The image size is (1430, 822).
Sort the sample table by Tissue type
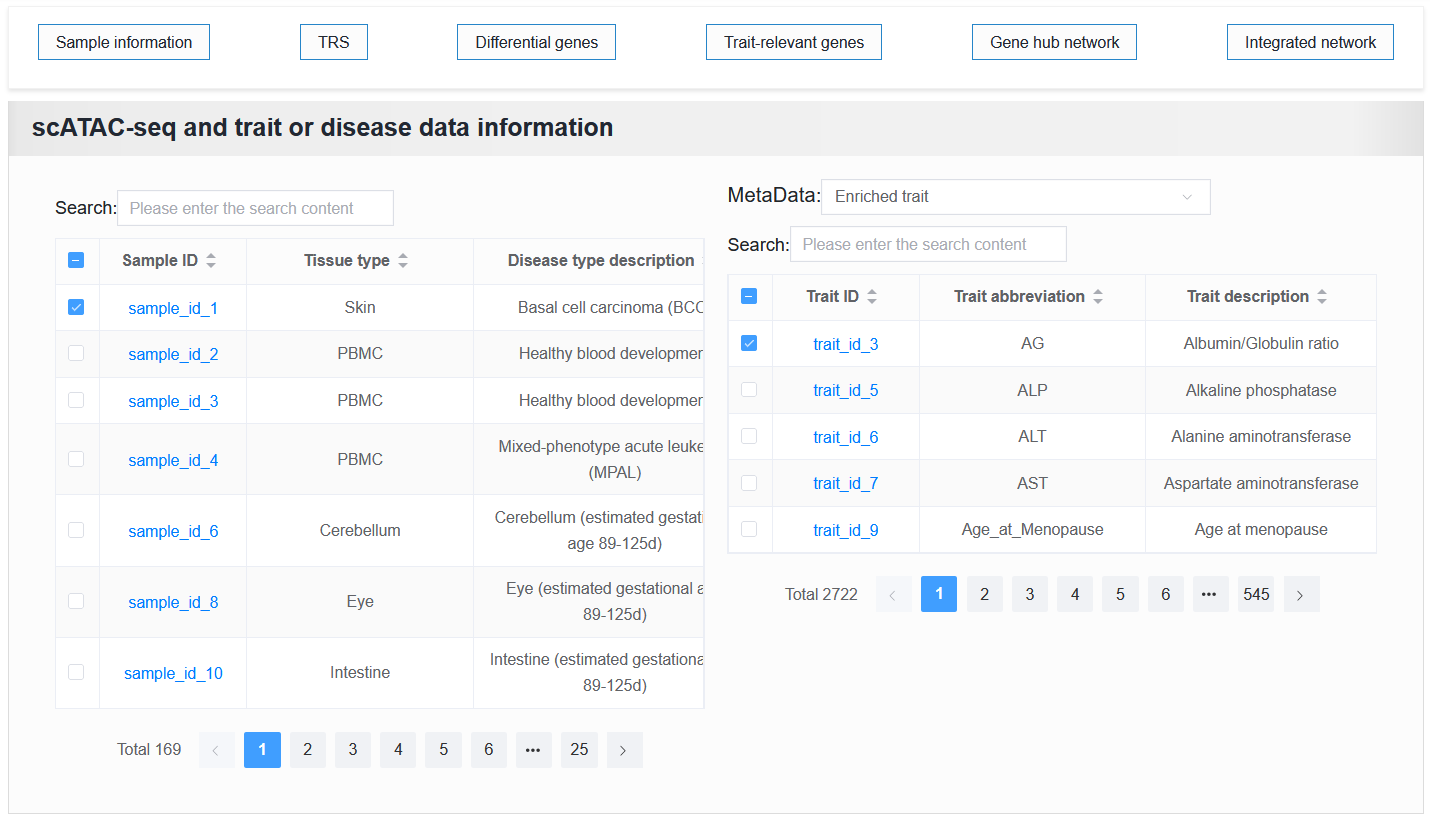point(403,261)
